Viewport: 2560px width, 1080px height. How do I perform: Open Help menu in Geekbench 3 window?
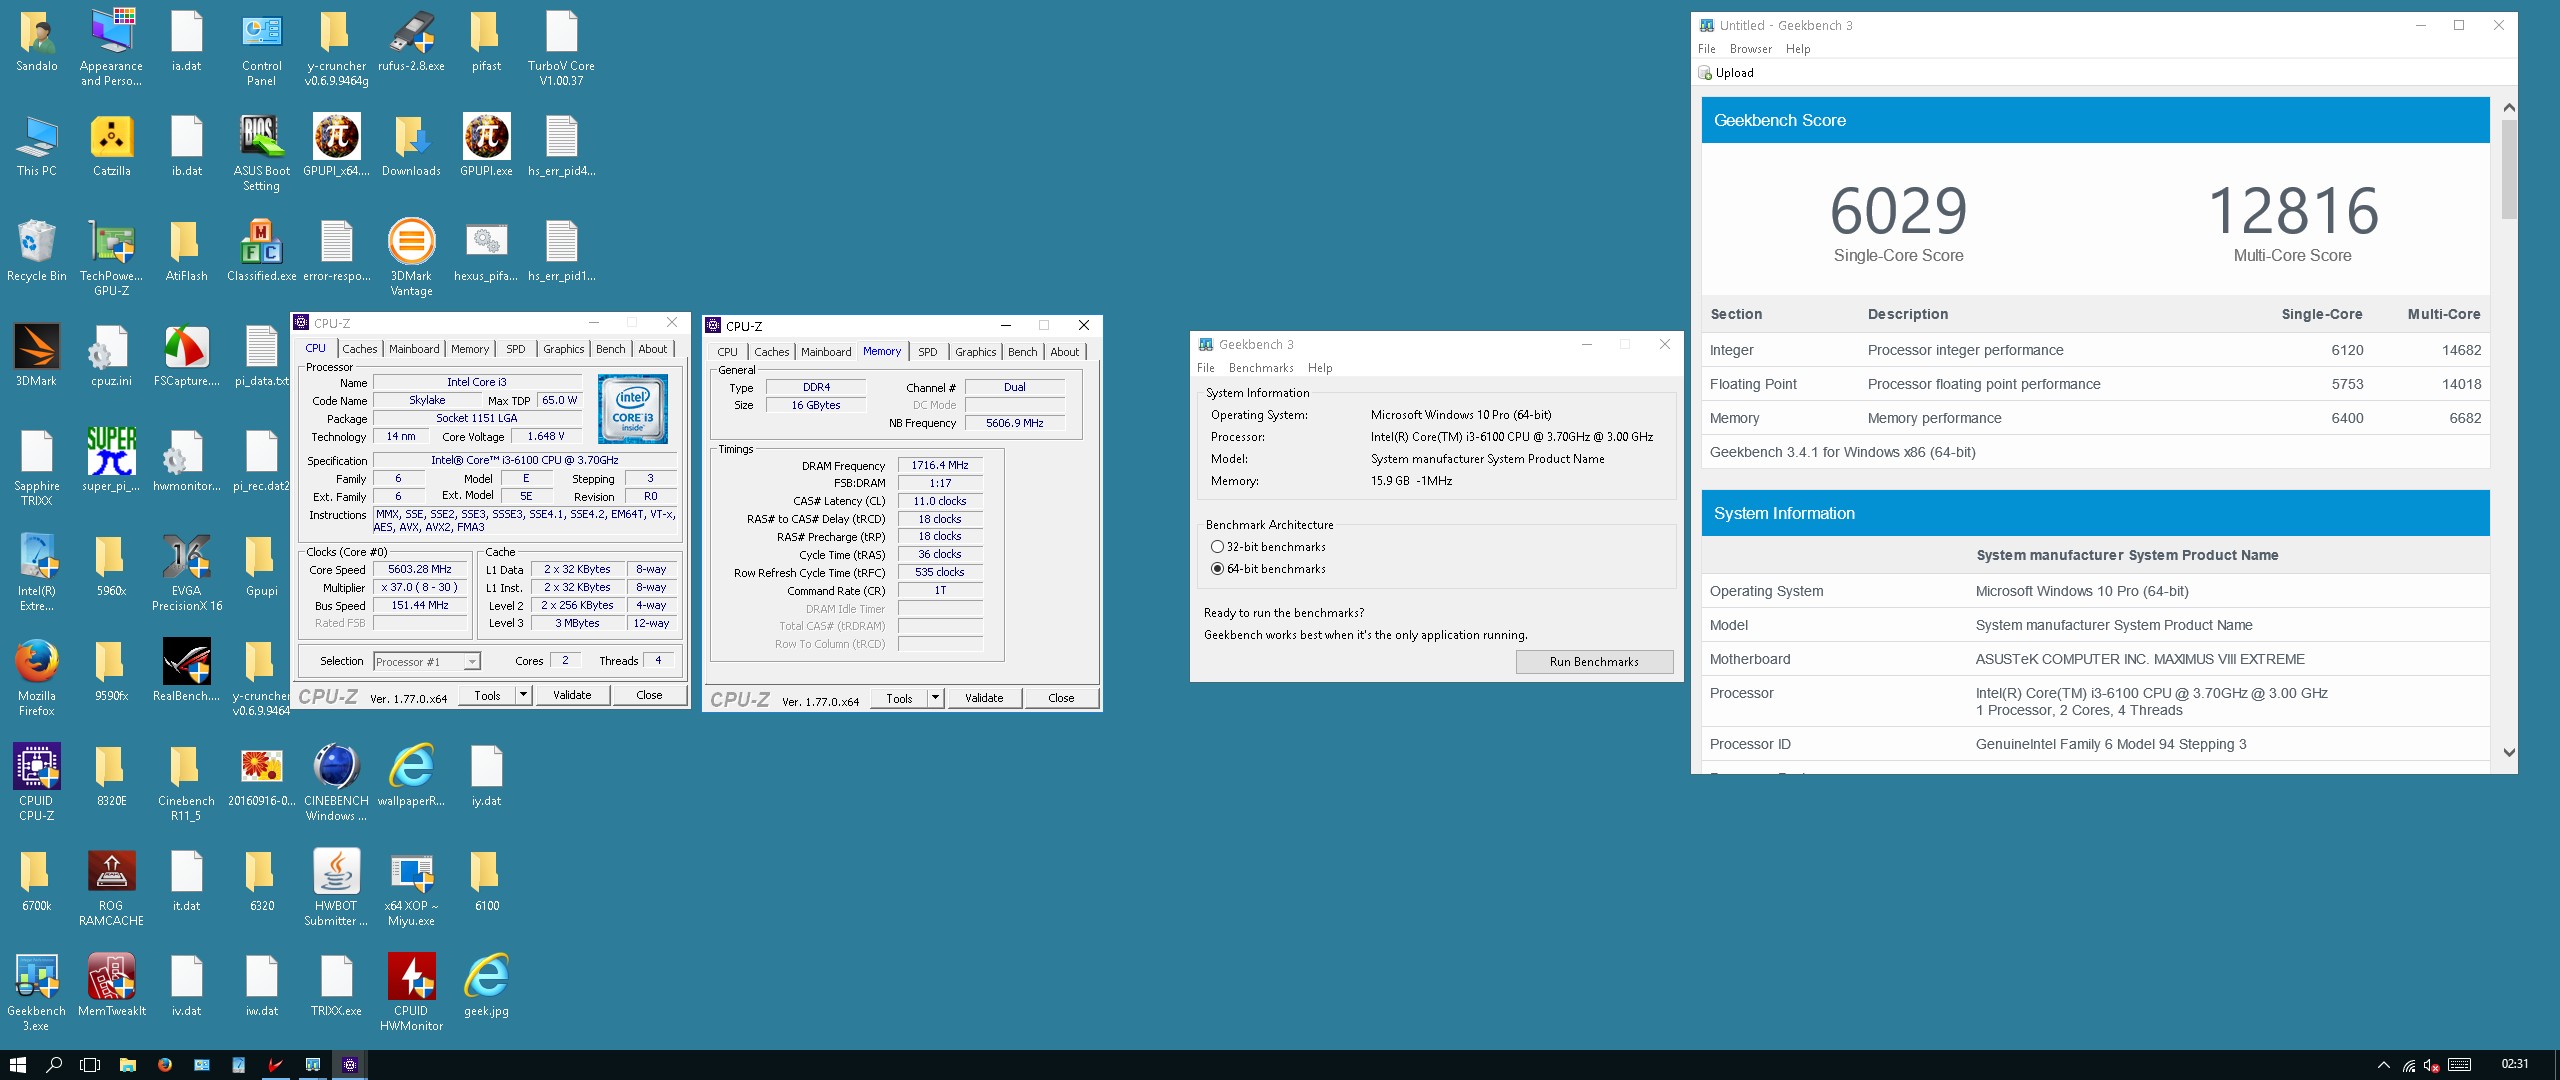(x=1320, y=368)
